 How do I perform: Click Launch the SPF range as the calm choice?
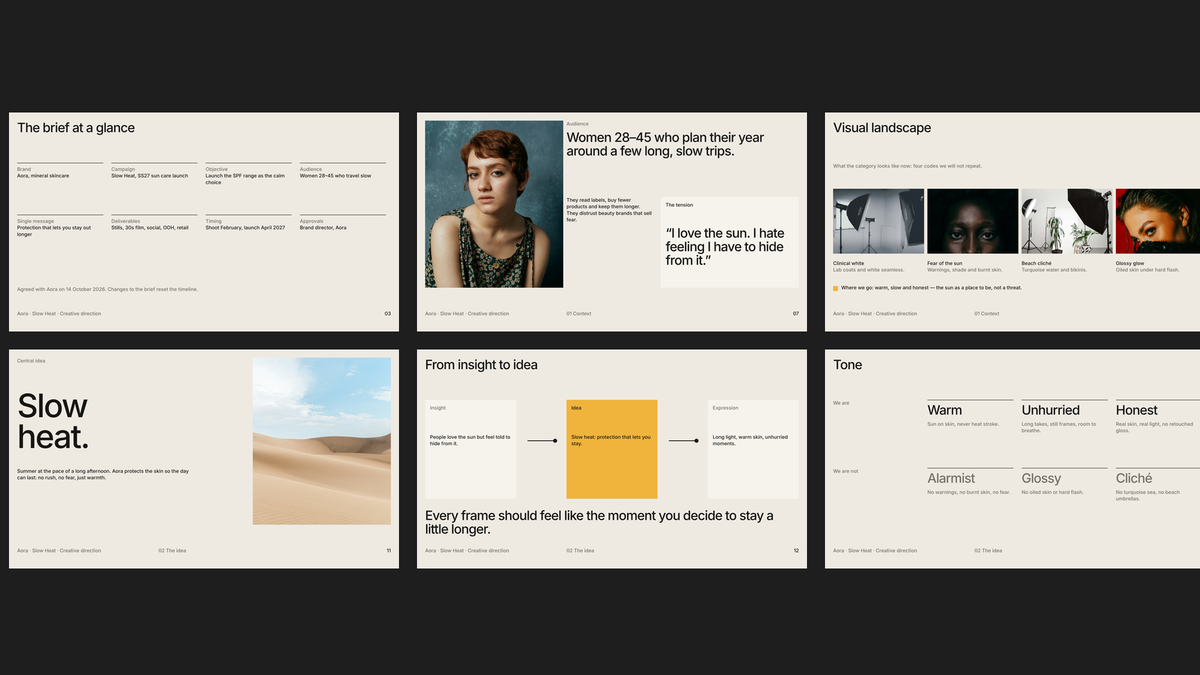click(x=246, y=179)
